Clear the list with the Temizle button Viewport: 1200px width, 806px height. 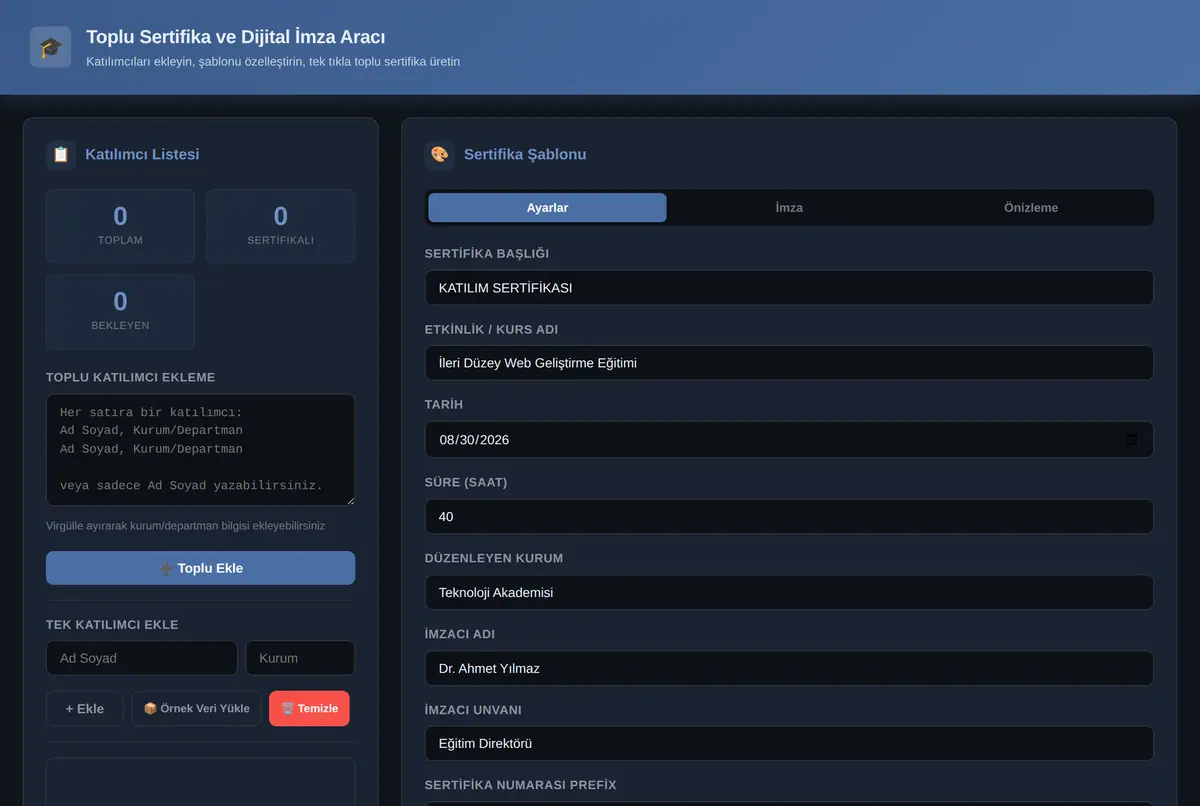309,708
